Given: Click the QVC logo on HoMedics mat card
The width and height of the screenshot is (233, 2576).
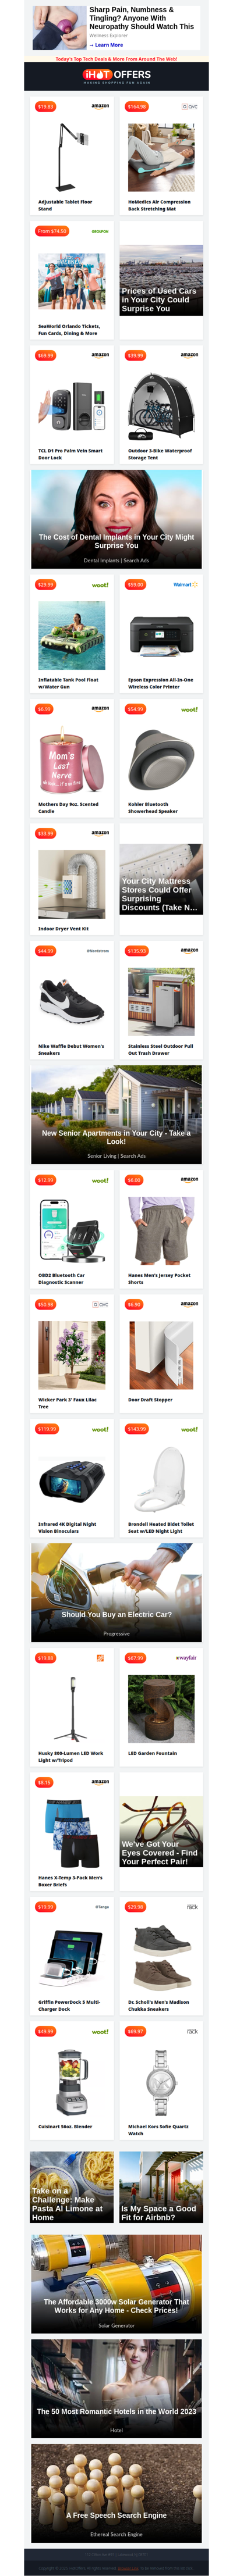Looking at the screenshot, I should click(x=189, y=106).
